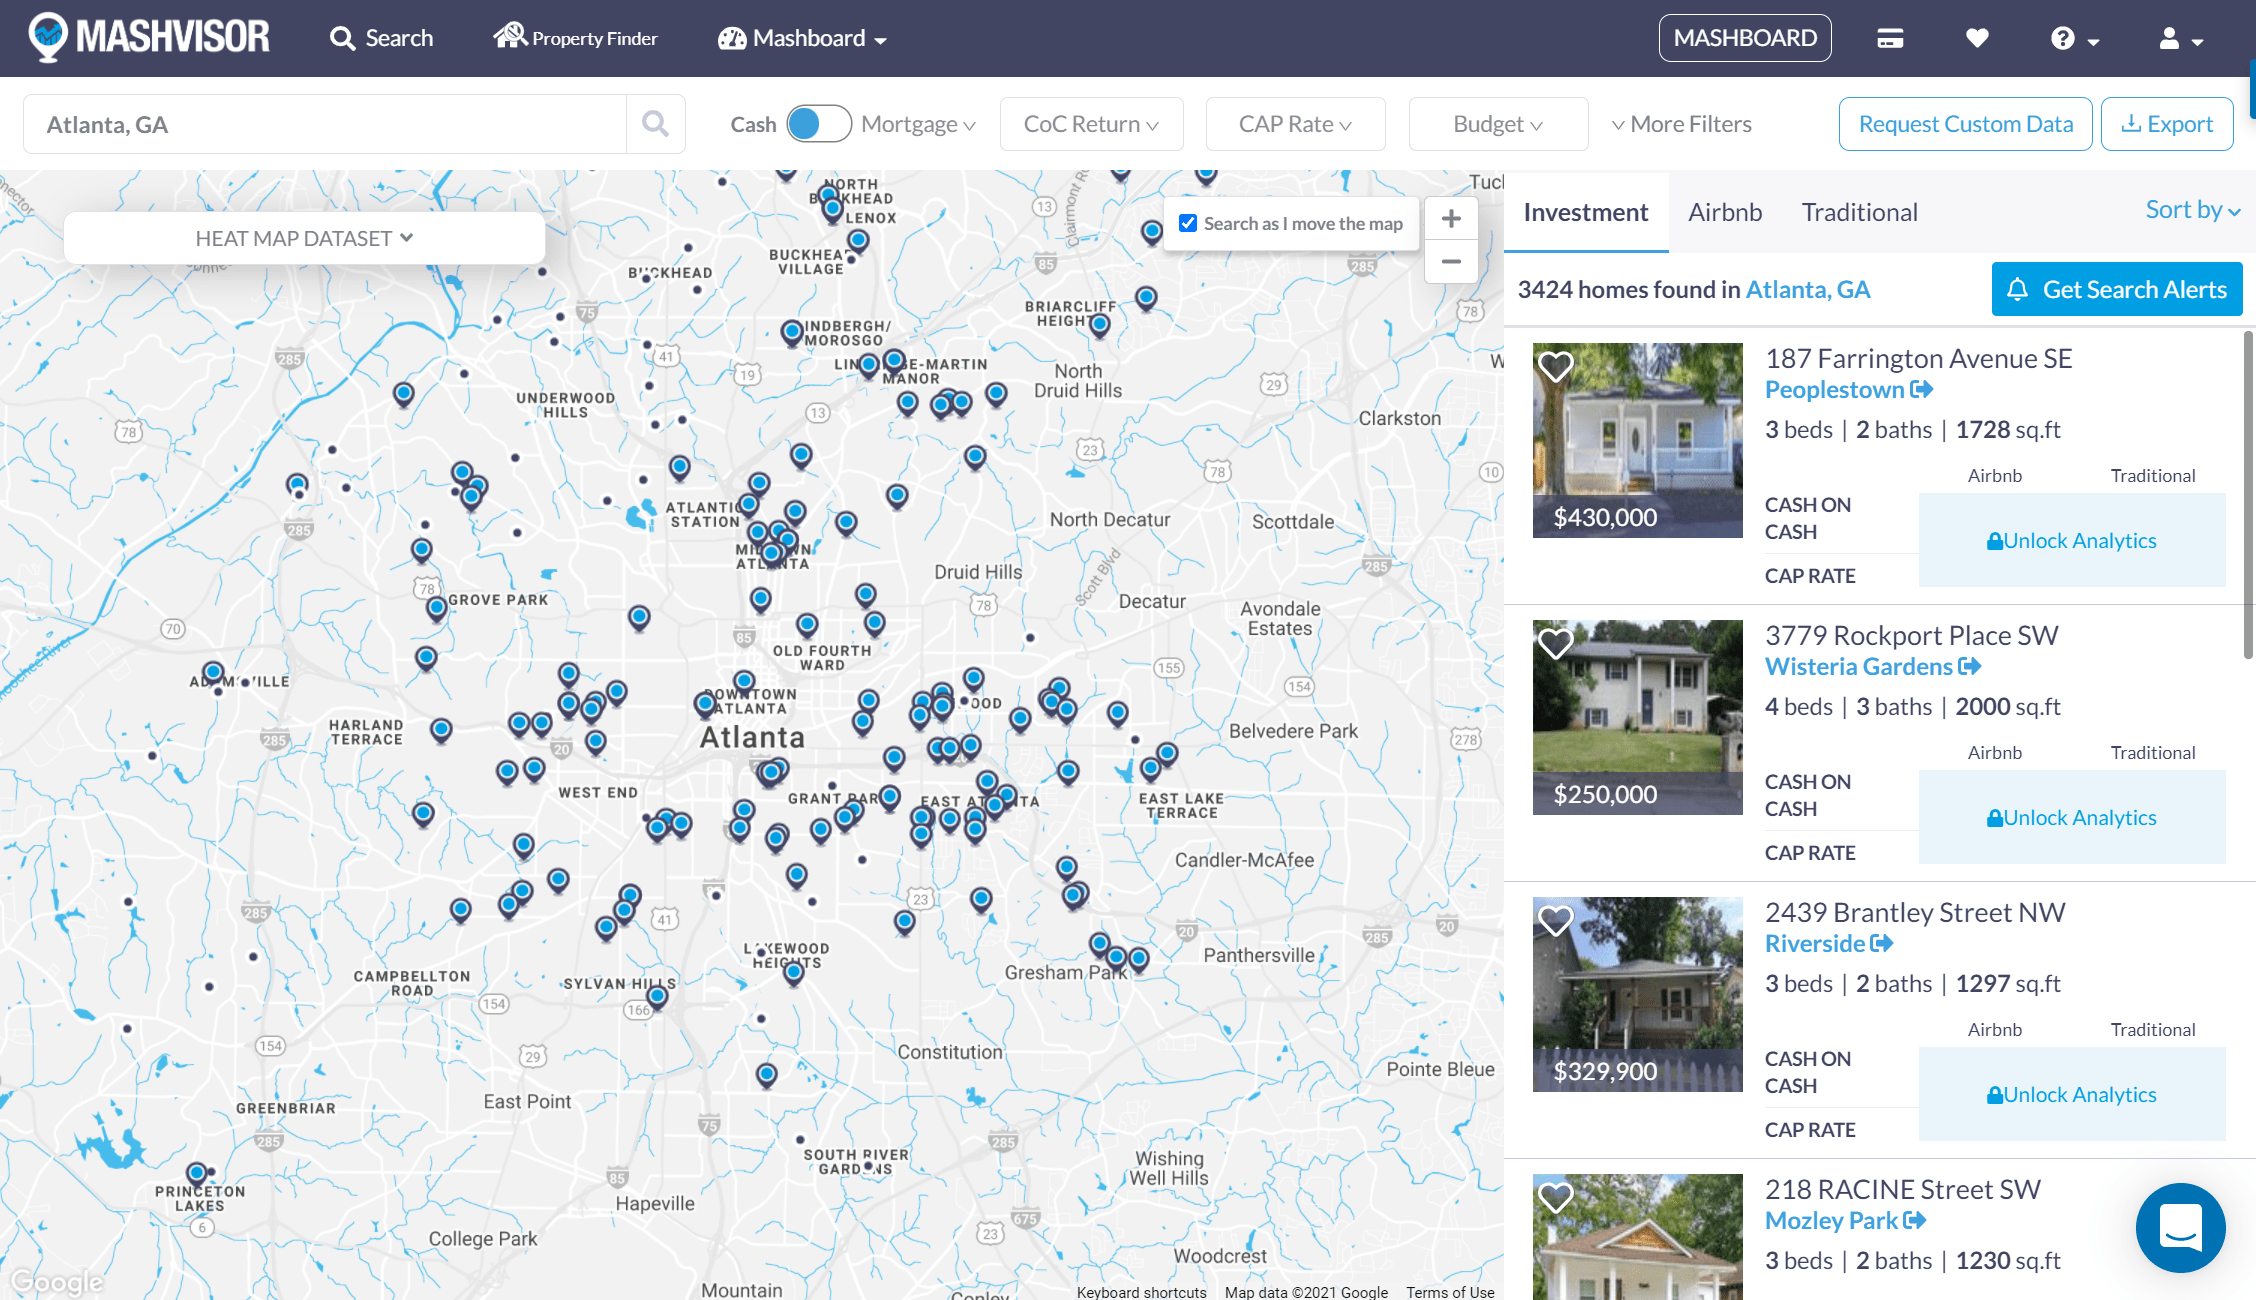Uncheck Search as I move the map

(x=1188, y=223)
